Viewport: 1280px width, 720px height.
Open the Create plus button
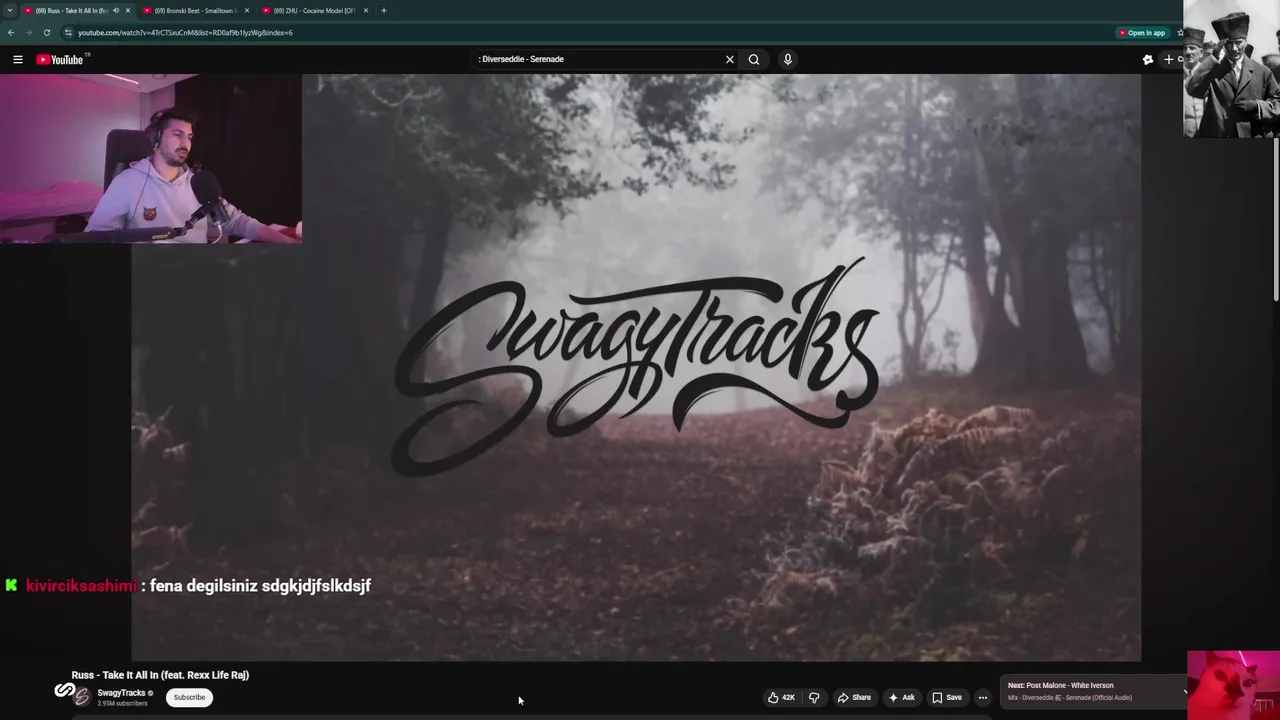pos(1172,59)
